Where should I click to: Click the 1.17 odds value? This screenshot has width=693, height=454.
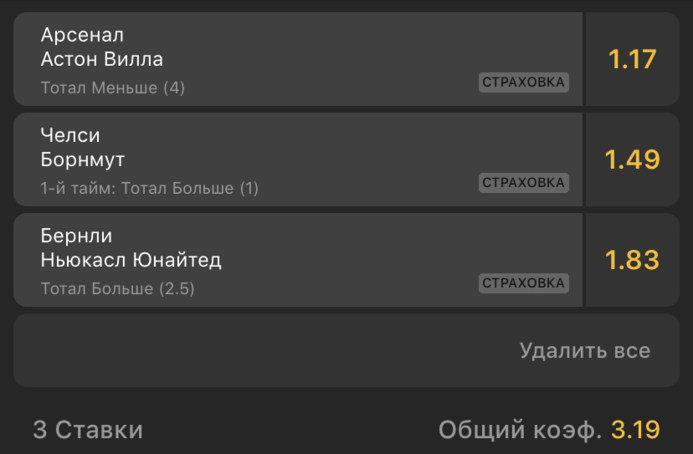click(632, 59)
